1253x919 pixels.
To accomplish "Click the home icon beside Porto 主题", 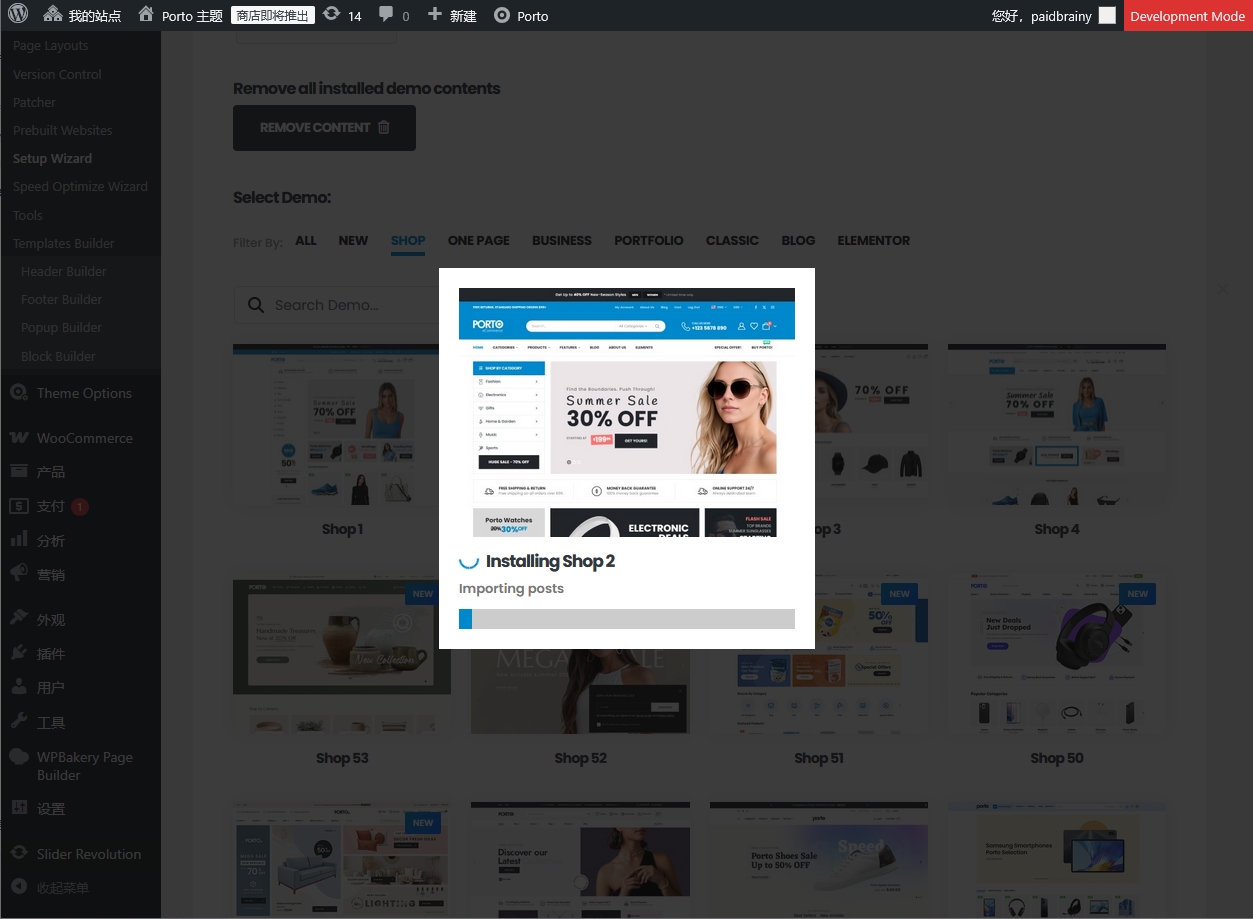I will point(146,15).
